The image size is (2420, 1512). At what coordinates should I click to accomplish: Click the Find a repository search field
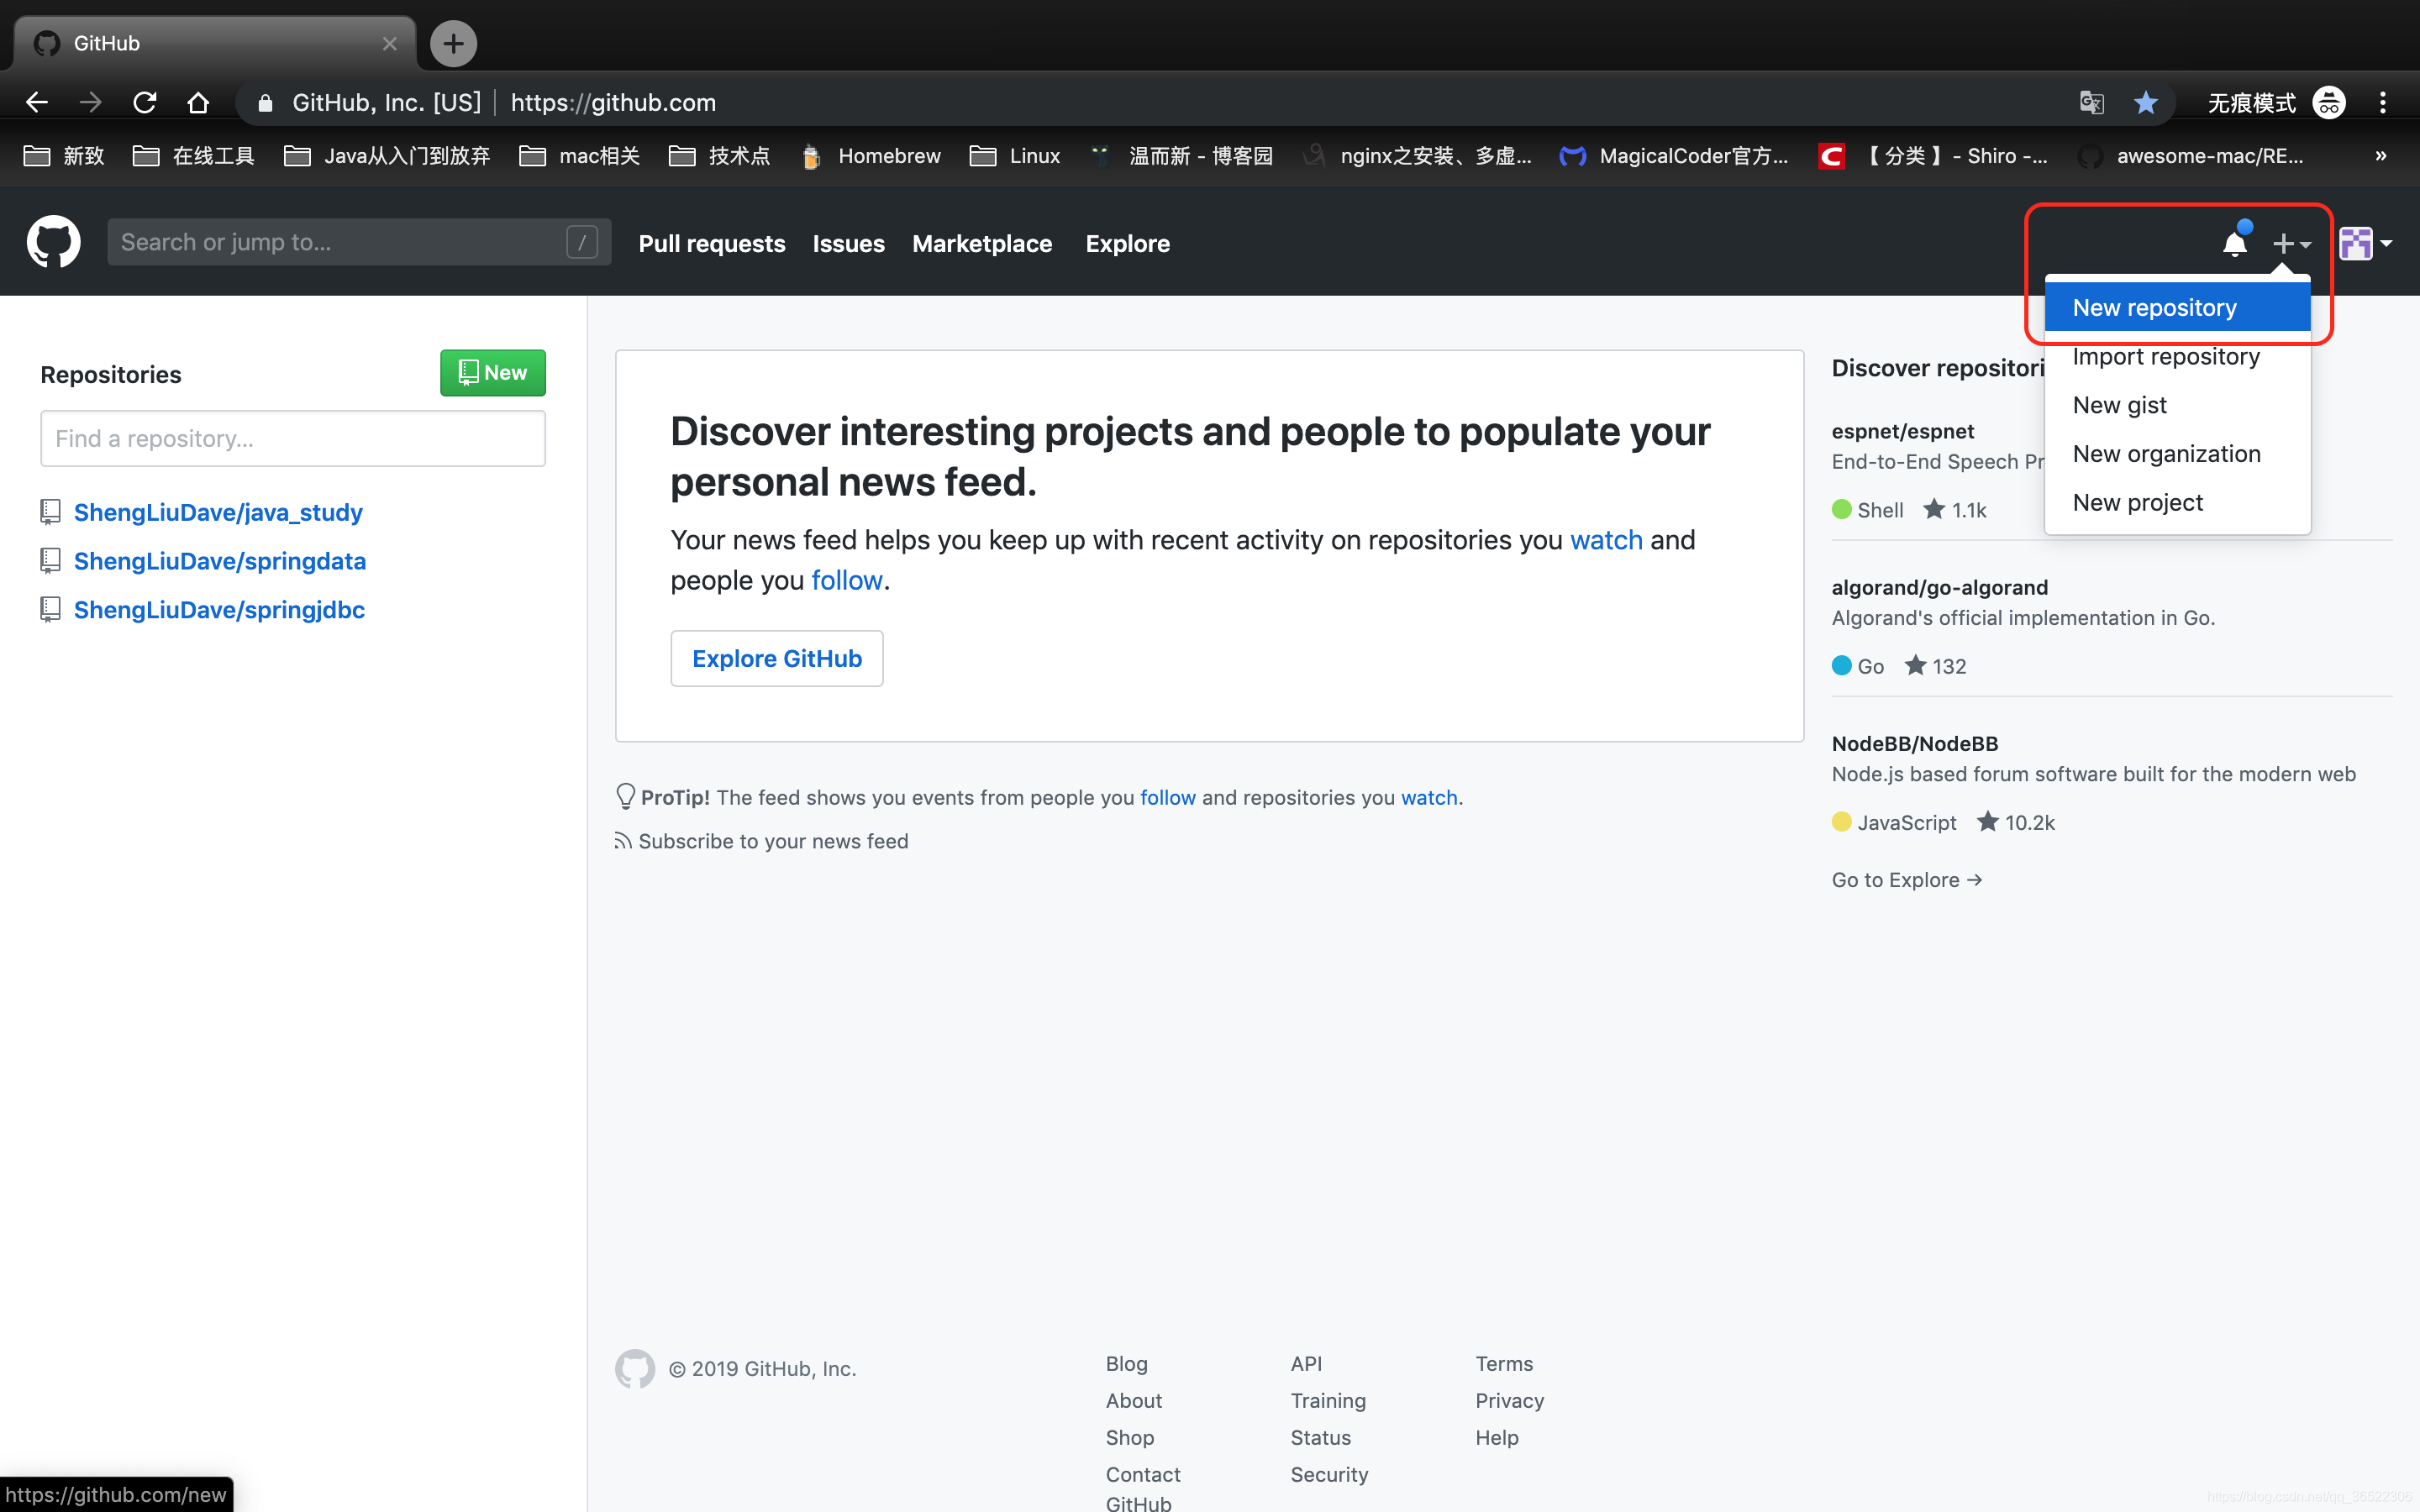tap(292, 438)
